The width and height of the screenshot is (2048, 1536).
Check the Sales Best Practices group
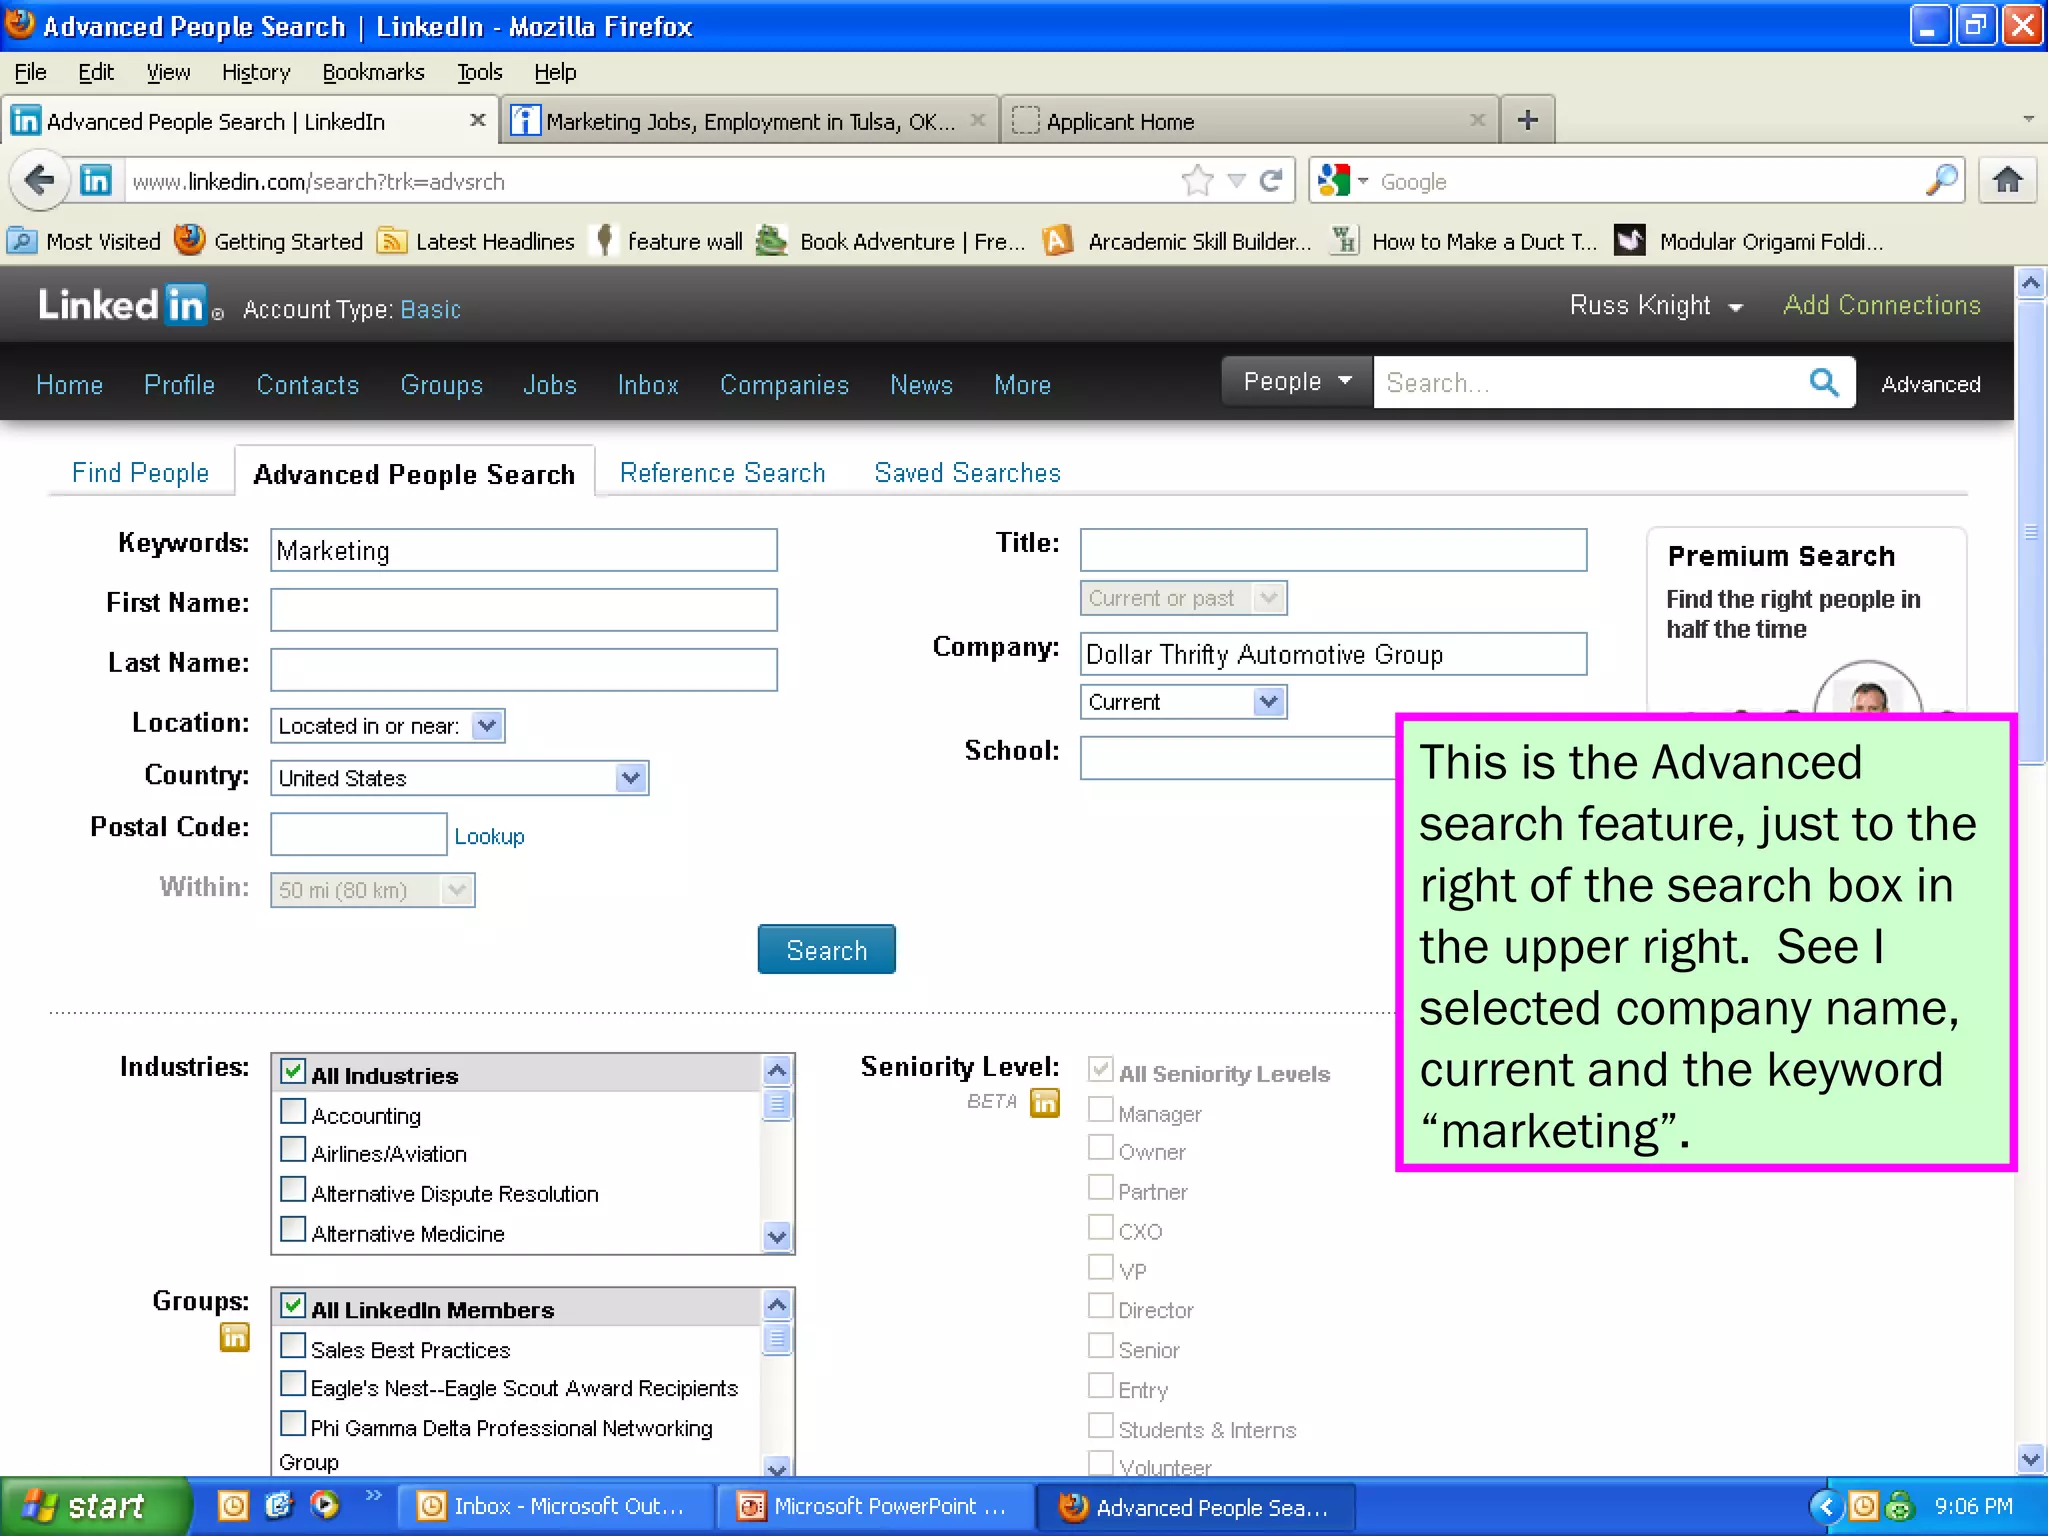click(293, 1346)
